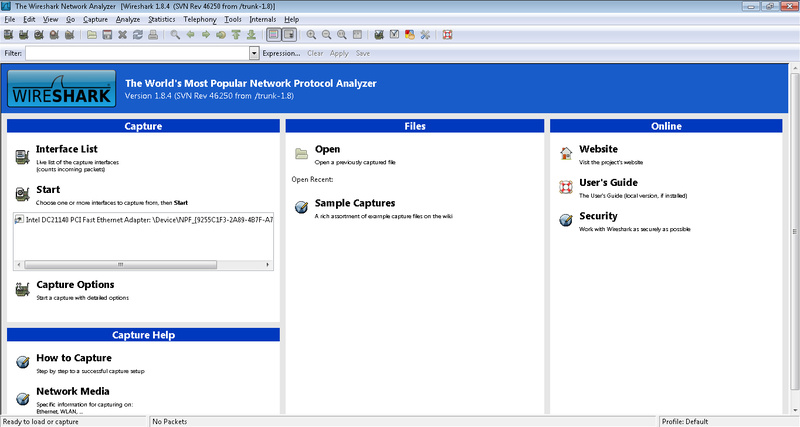Click Profile: Default in status bar
Screen dimensions: 800x427
(x=685, y=421)
